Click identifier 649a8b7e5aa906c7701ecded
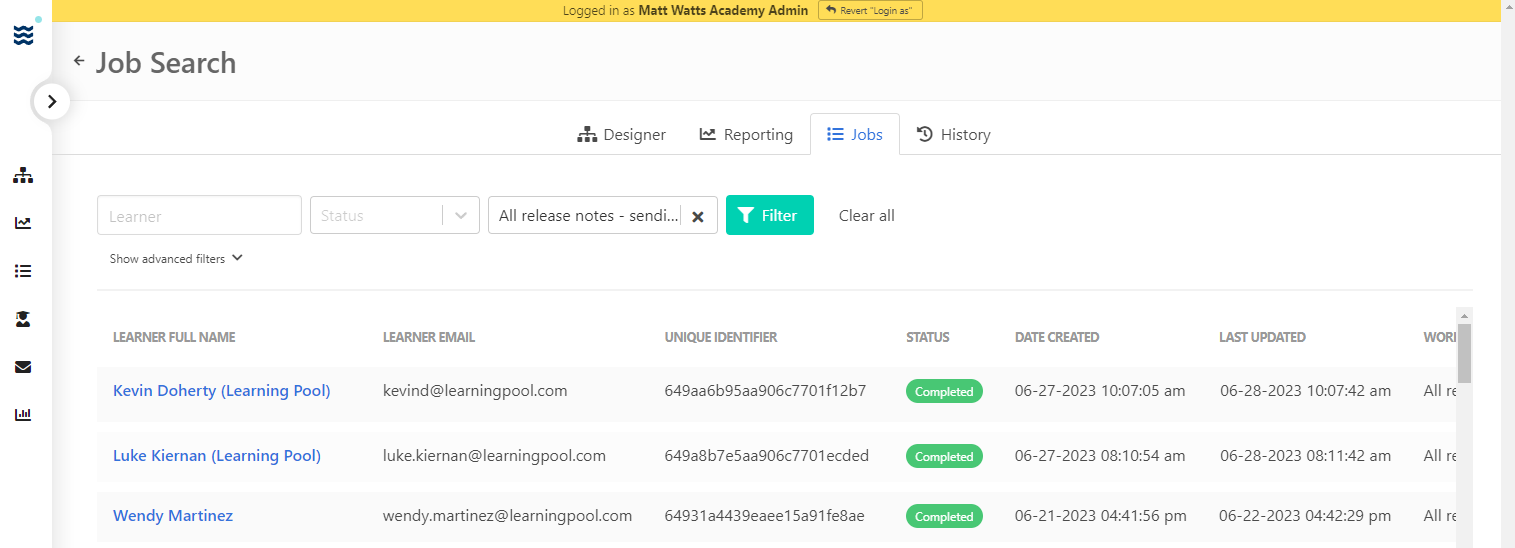Image resolution: width=1515 pixels, height=548 pixels. coord(767,456)
